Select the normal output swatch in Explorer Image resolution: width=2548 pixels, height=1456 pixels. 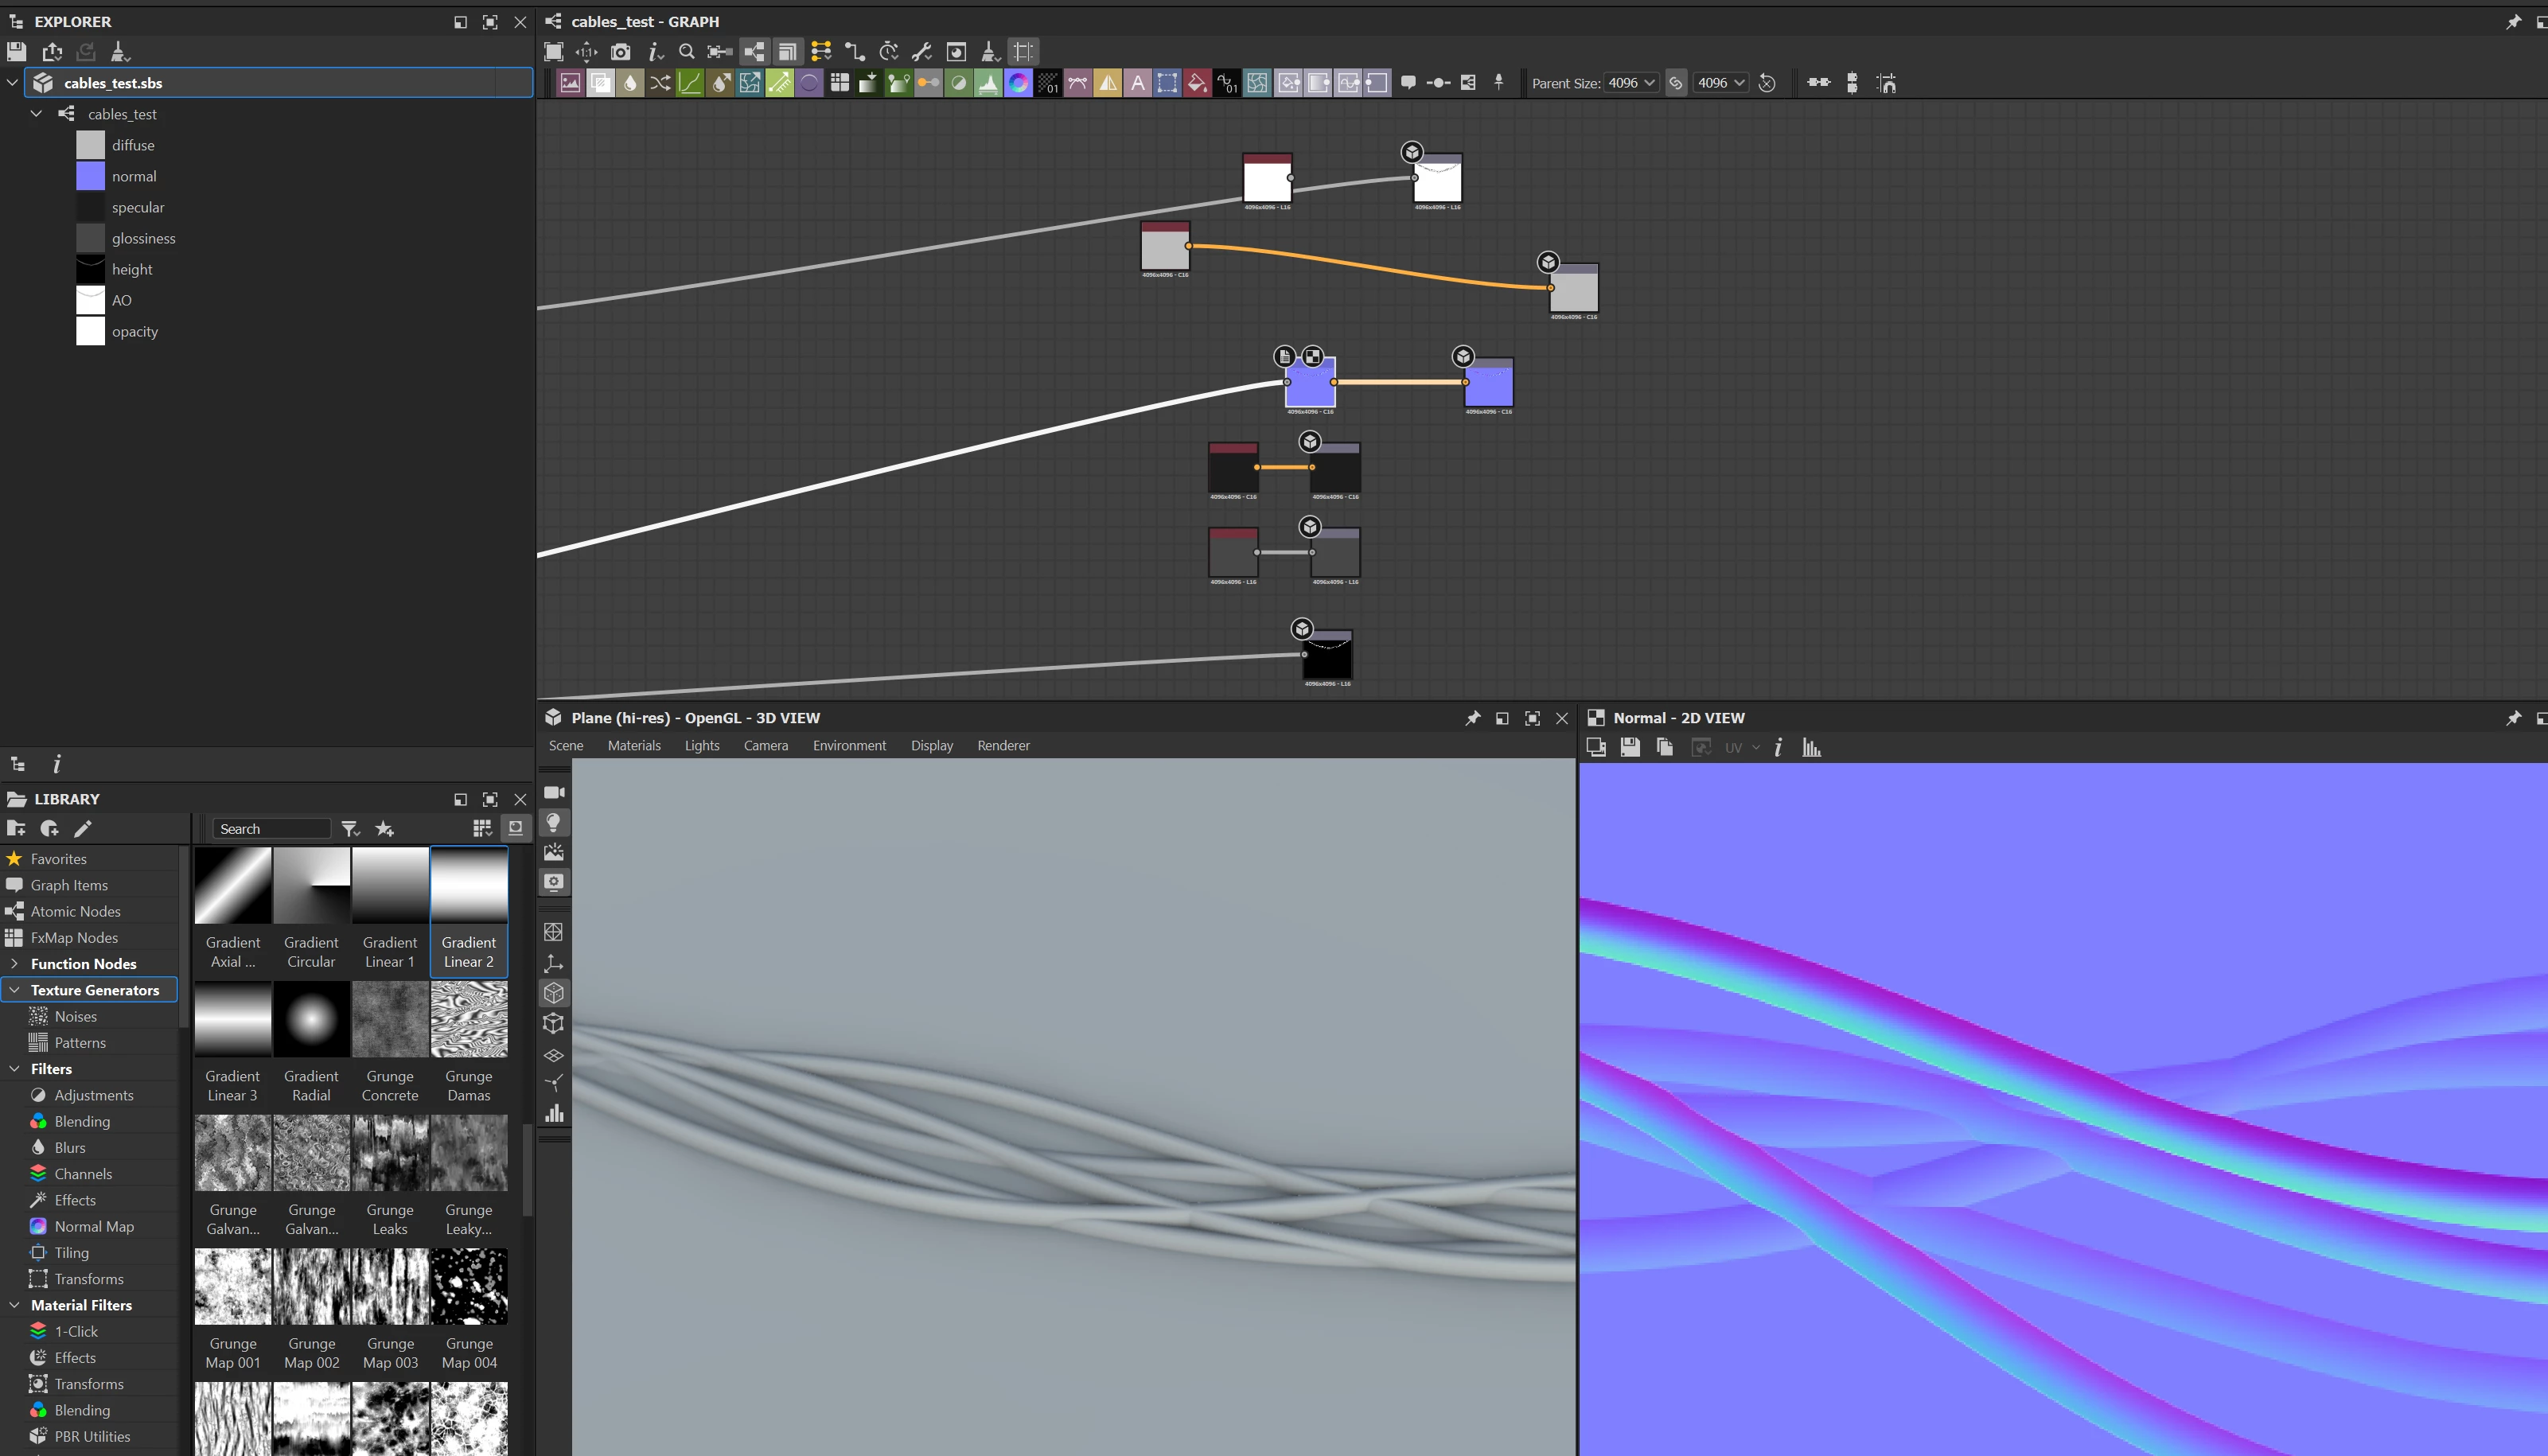(x=90, y=176)
